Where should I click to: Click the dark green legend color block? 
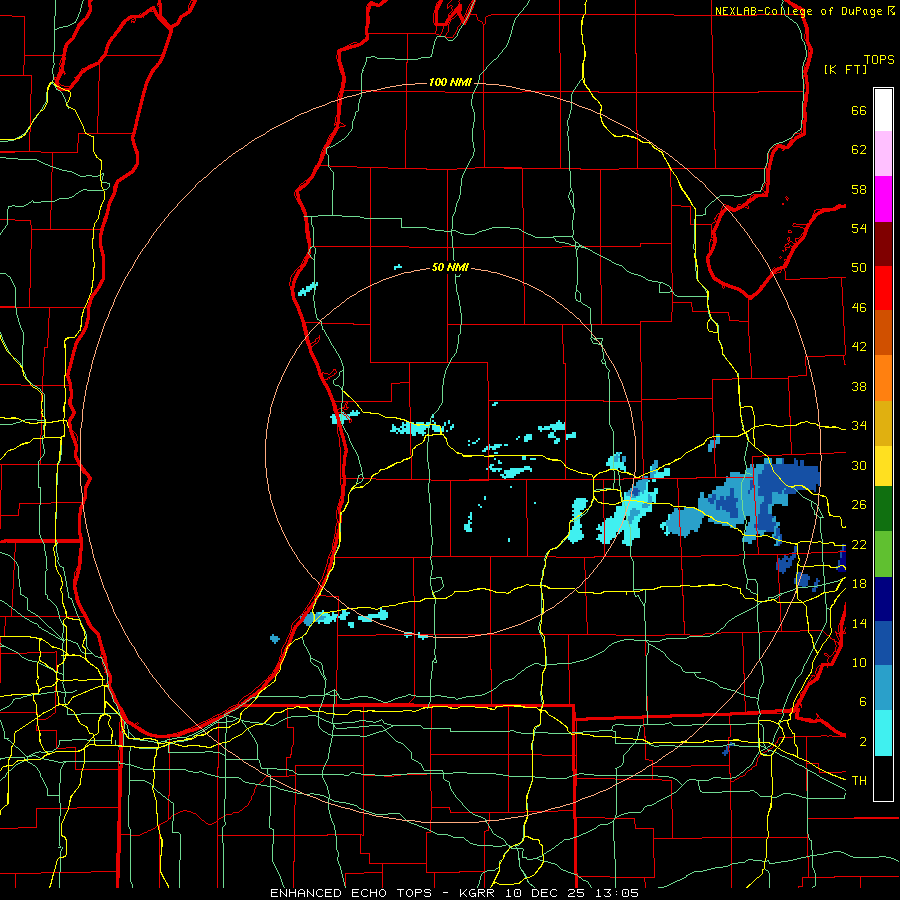pyautogui.click(x=883, y=509)
